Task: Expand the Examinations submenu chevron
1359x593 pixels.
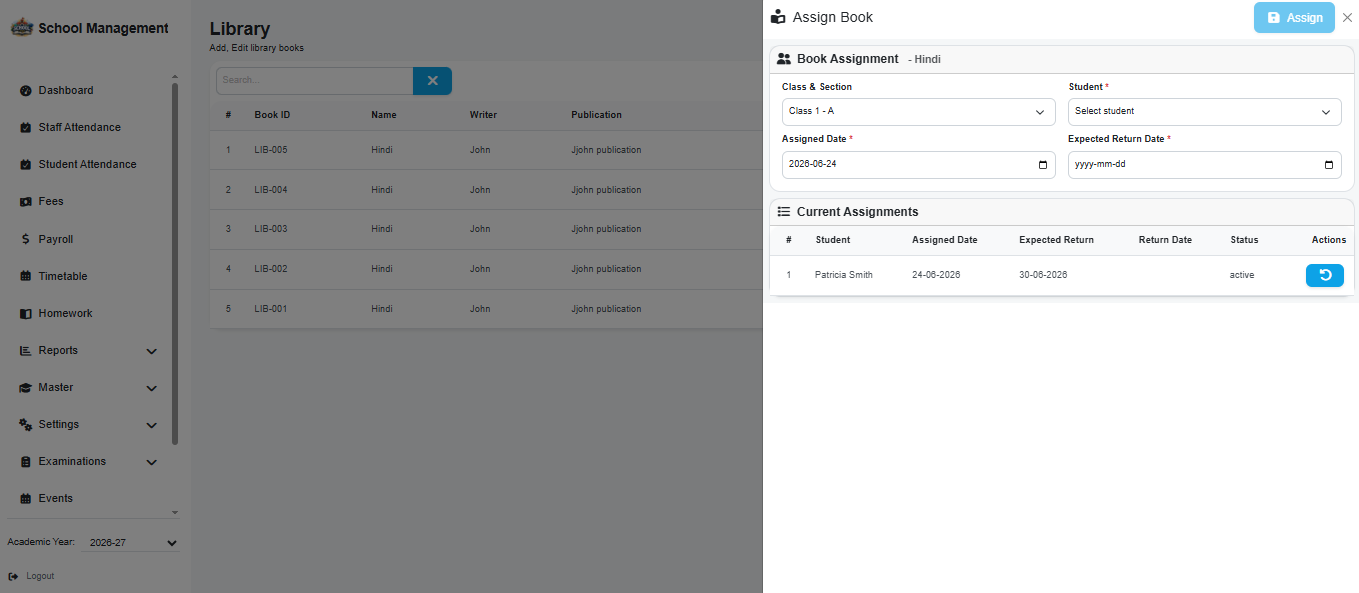Action: 152,462
